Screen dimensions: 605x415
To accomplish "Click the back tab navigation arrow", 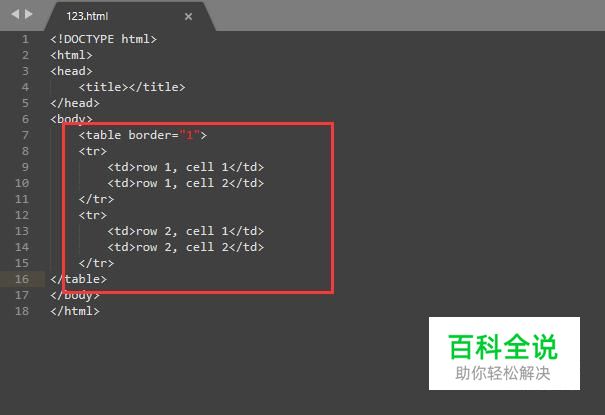I will 15,15.
